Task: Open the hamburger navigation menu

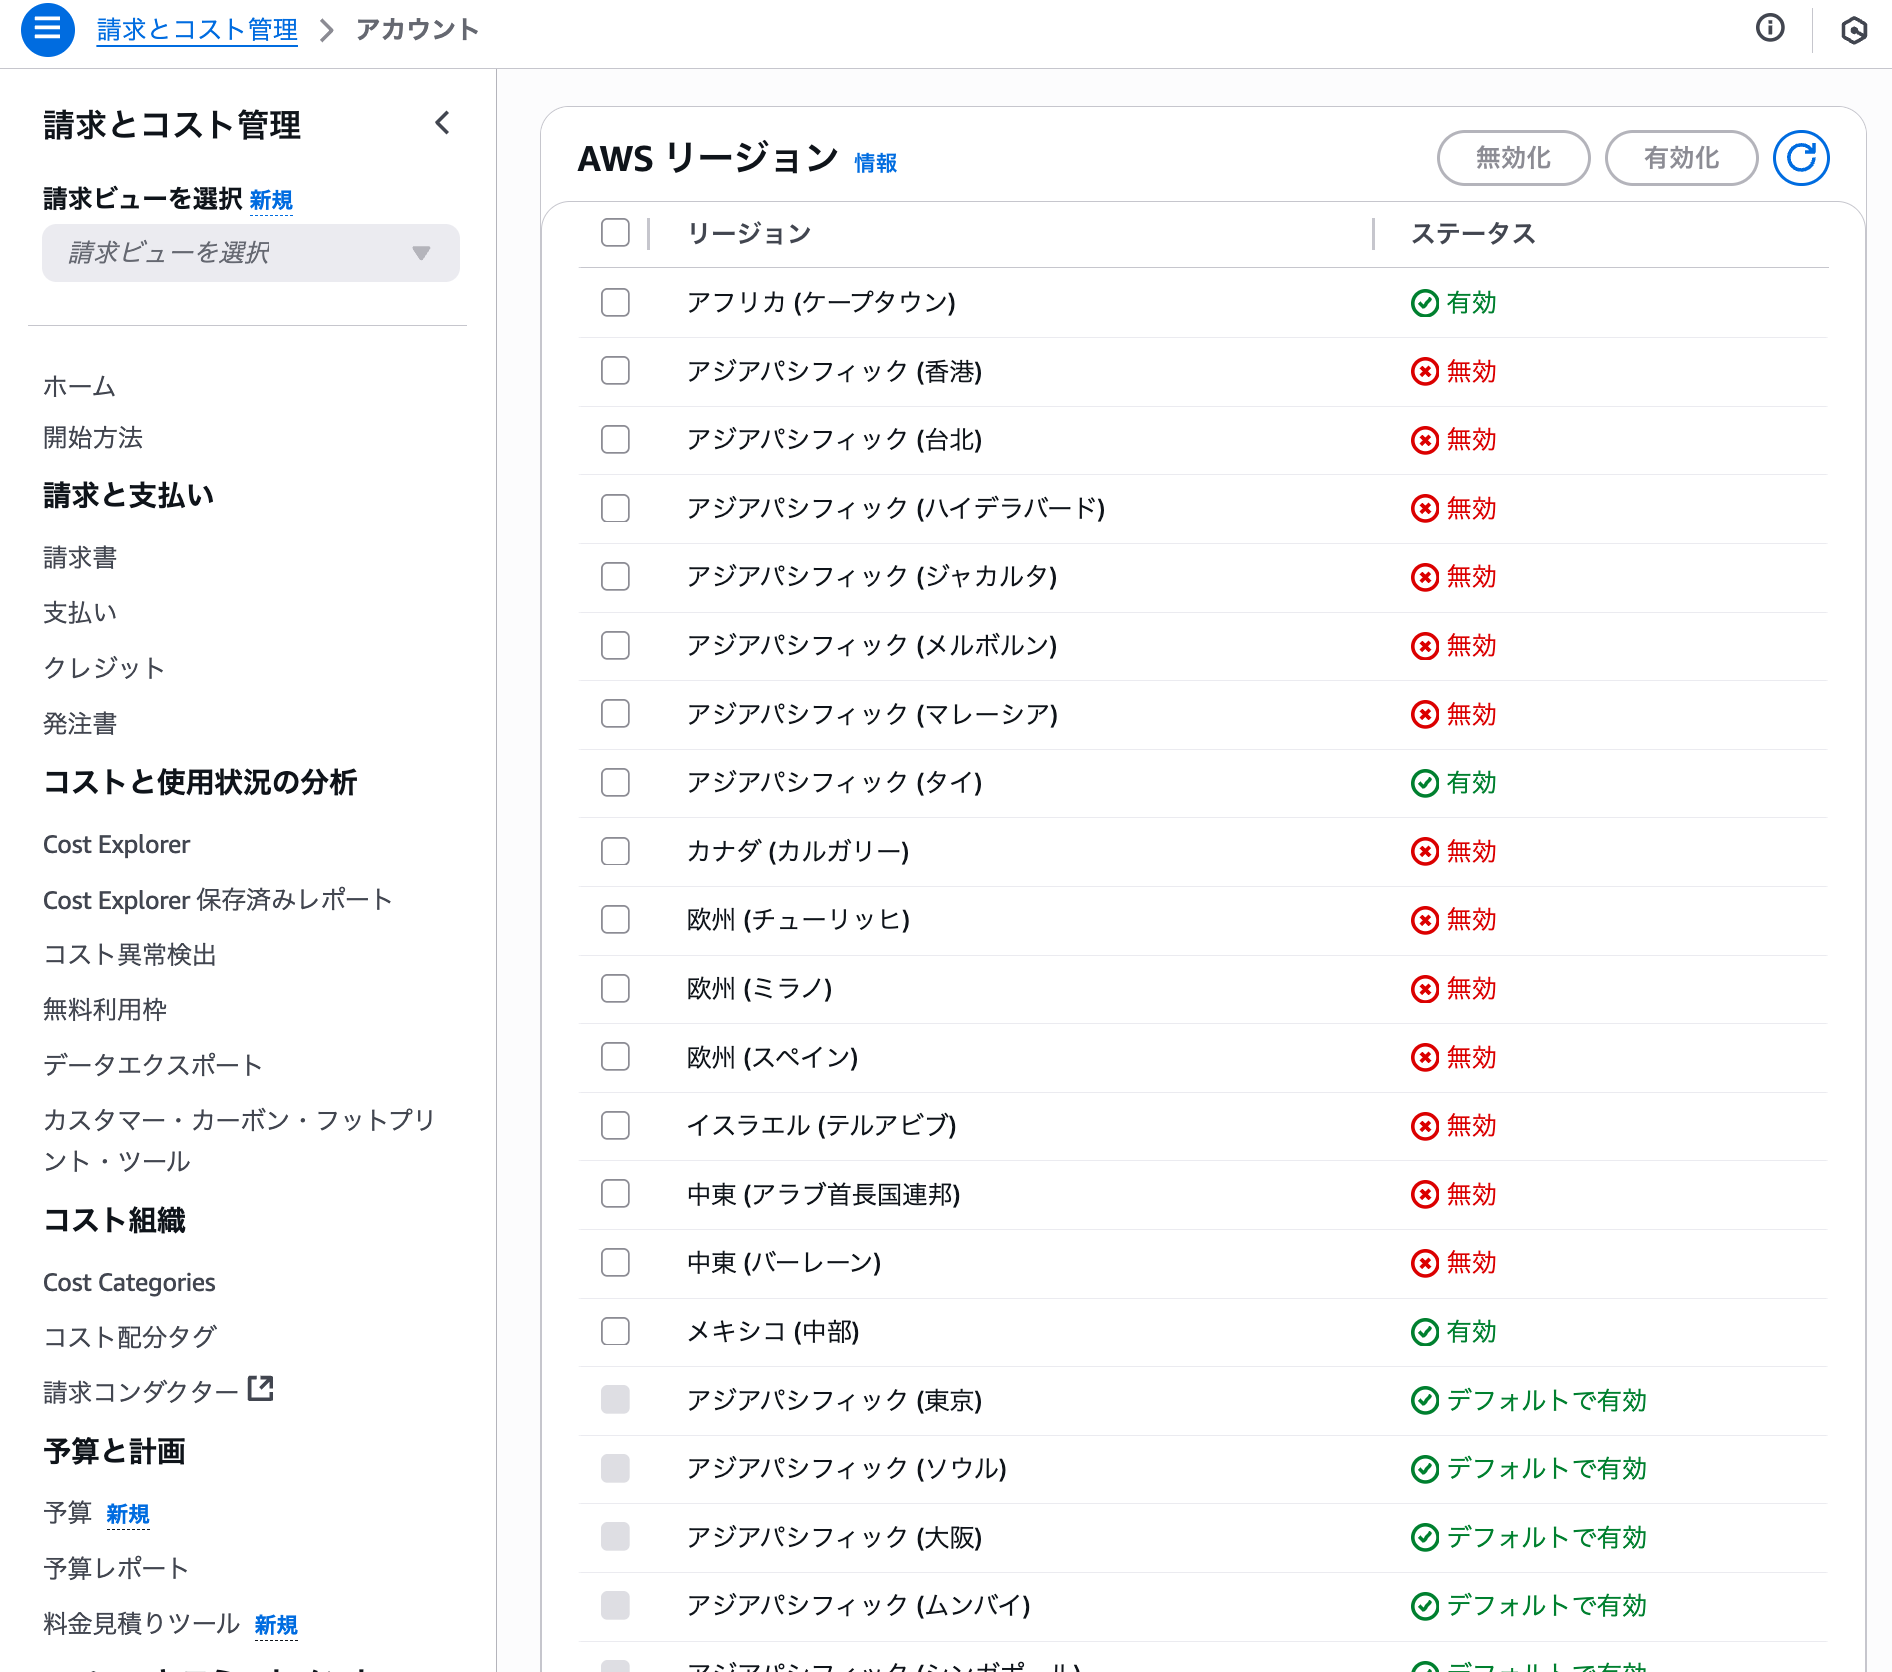Action: click(x=47, y=29)
